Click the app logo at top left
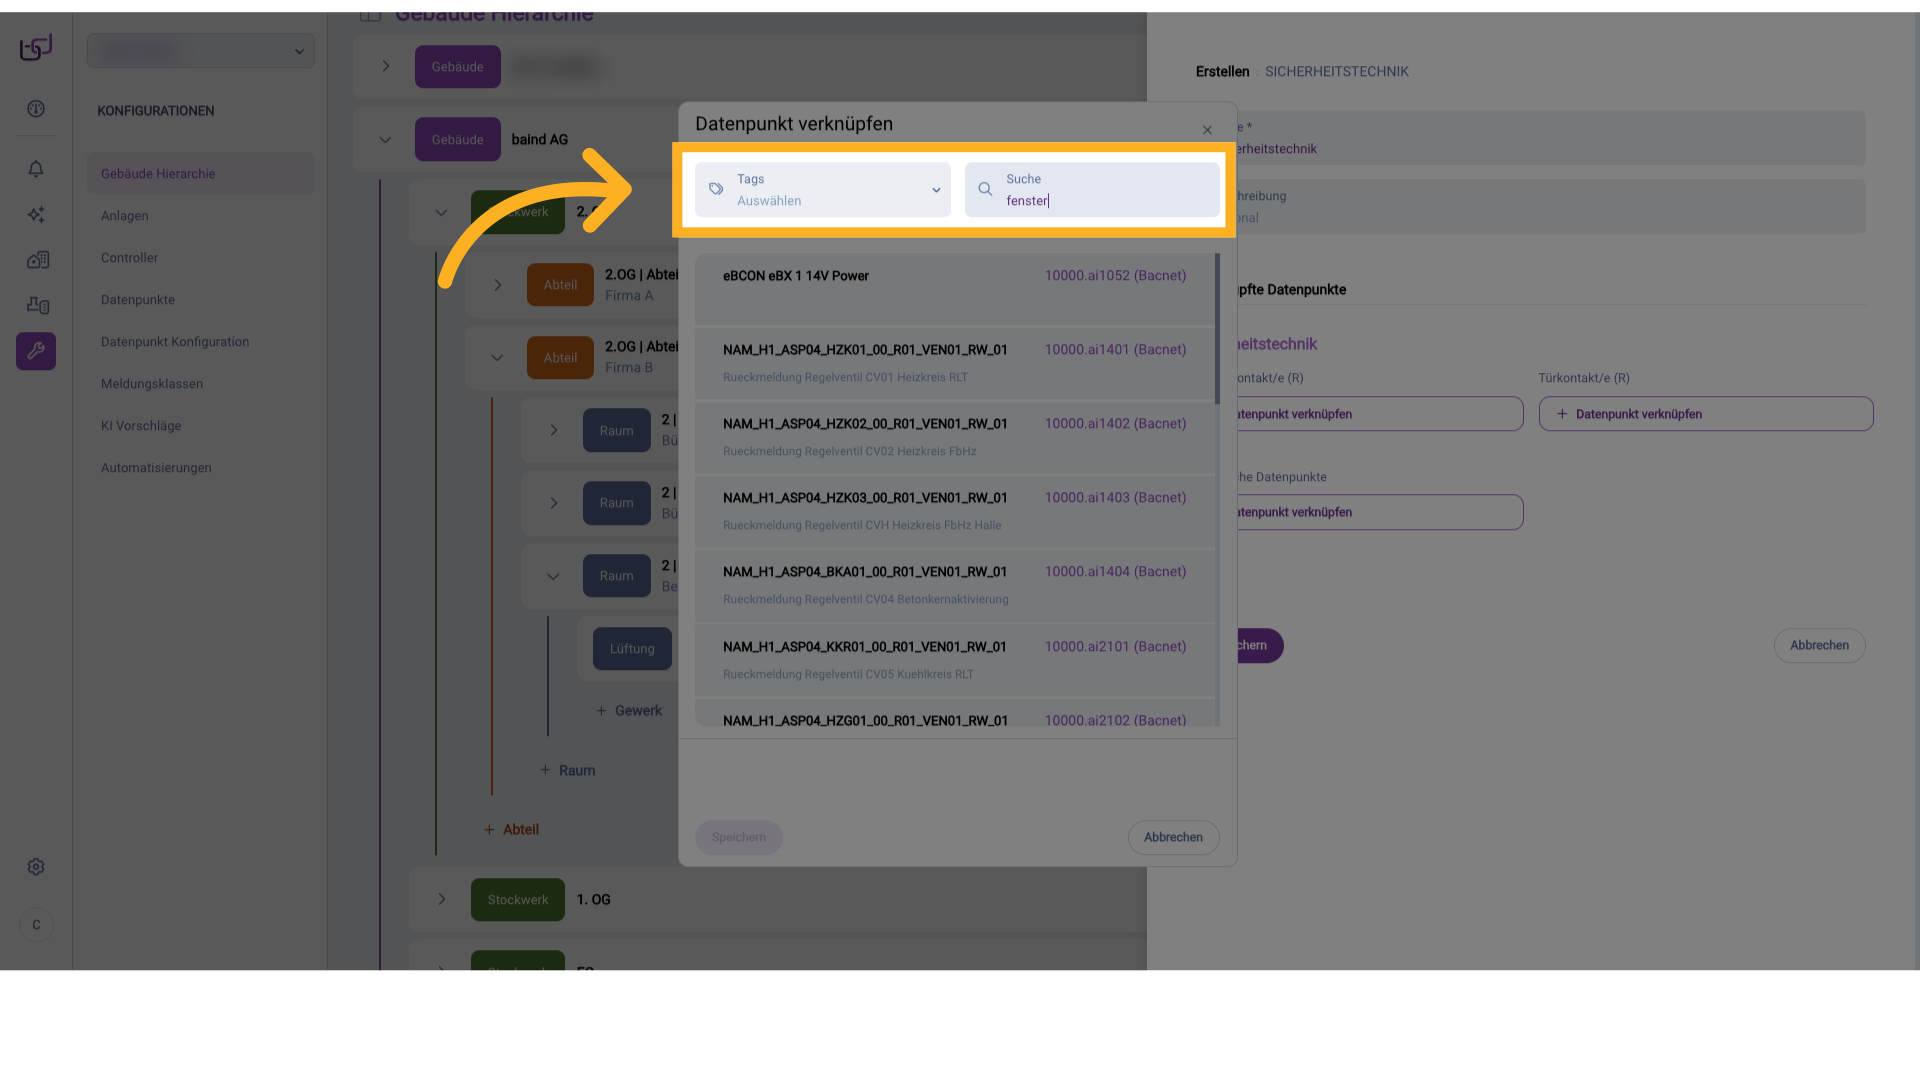 click(36, 47)
